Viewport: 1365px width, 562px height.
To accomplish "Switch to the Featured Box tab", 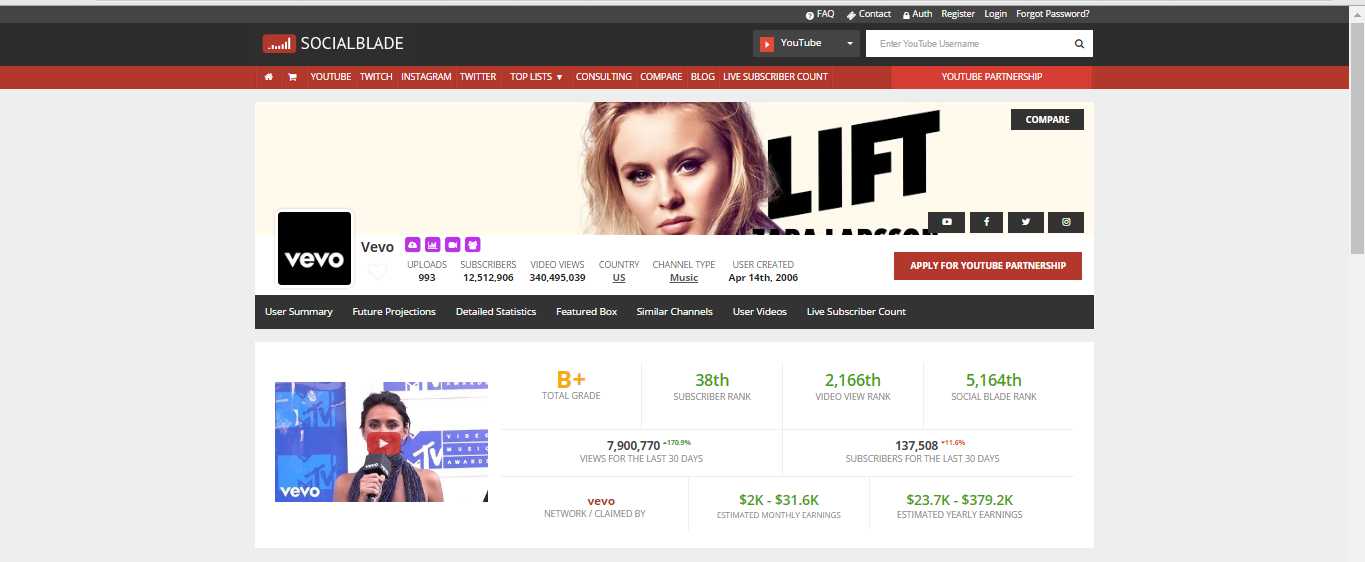I will click(587, 312).
